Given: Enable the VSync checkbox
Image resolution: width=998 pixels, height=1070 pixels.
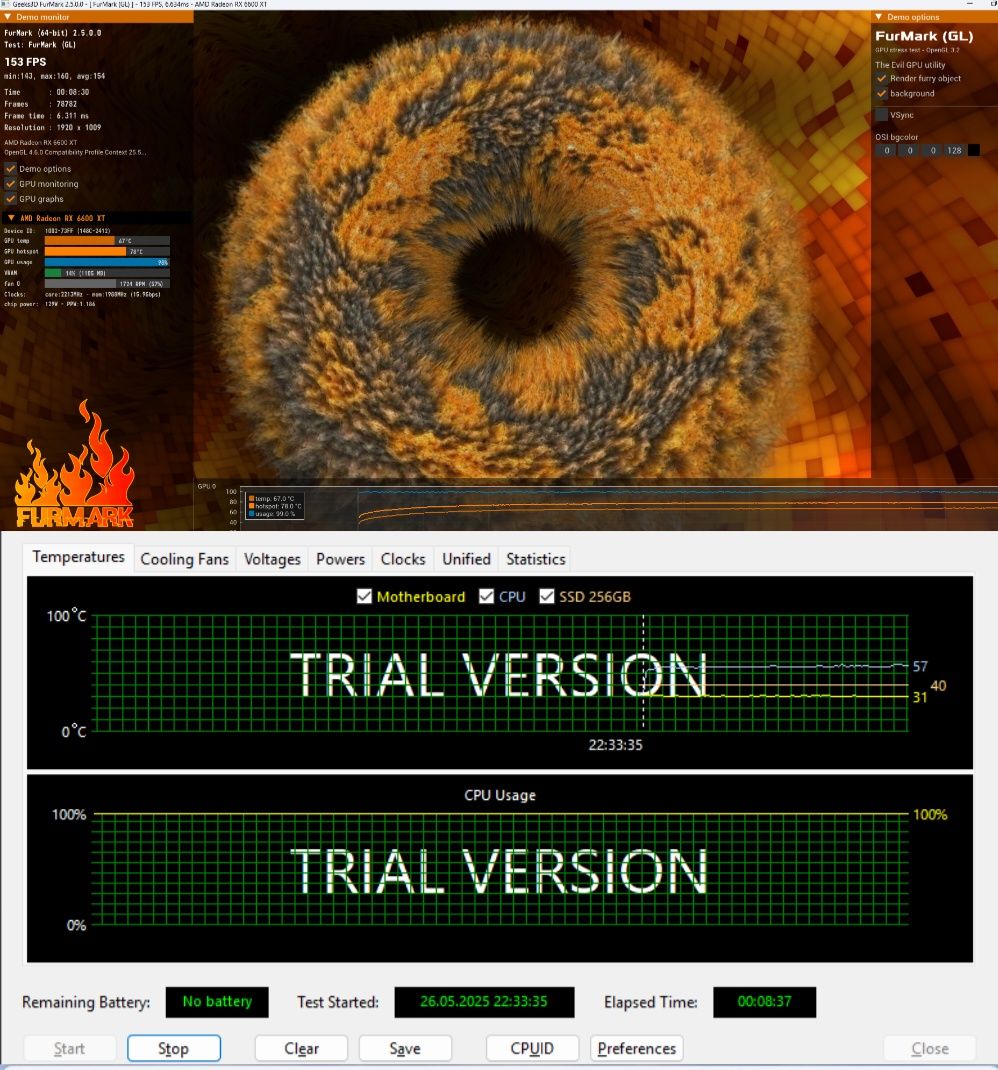Looking at the screenshot, I should 881,115.
